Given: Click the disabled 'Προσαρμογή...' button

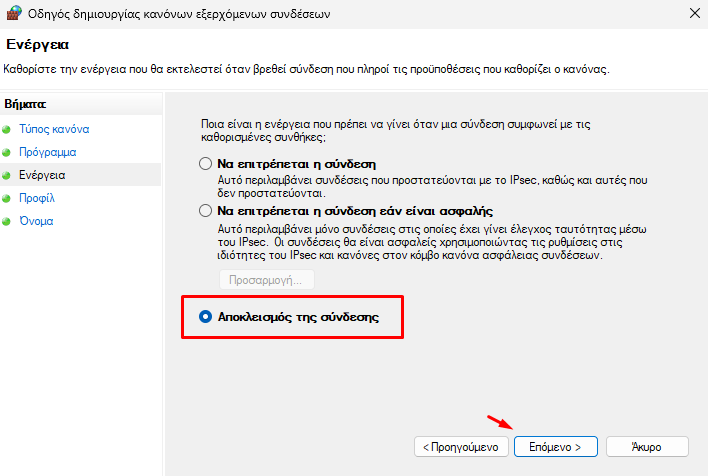Looking at the screenshot, I should pos(266,280).
